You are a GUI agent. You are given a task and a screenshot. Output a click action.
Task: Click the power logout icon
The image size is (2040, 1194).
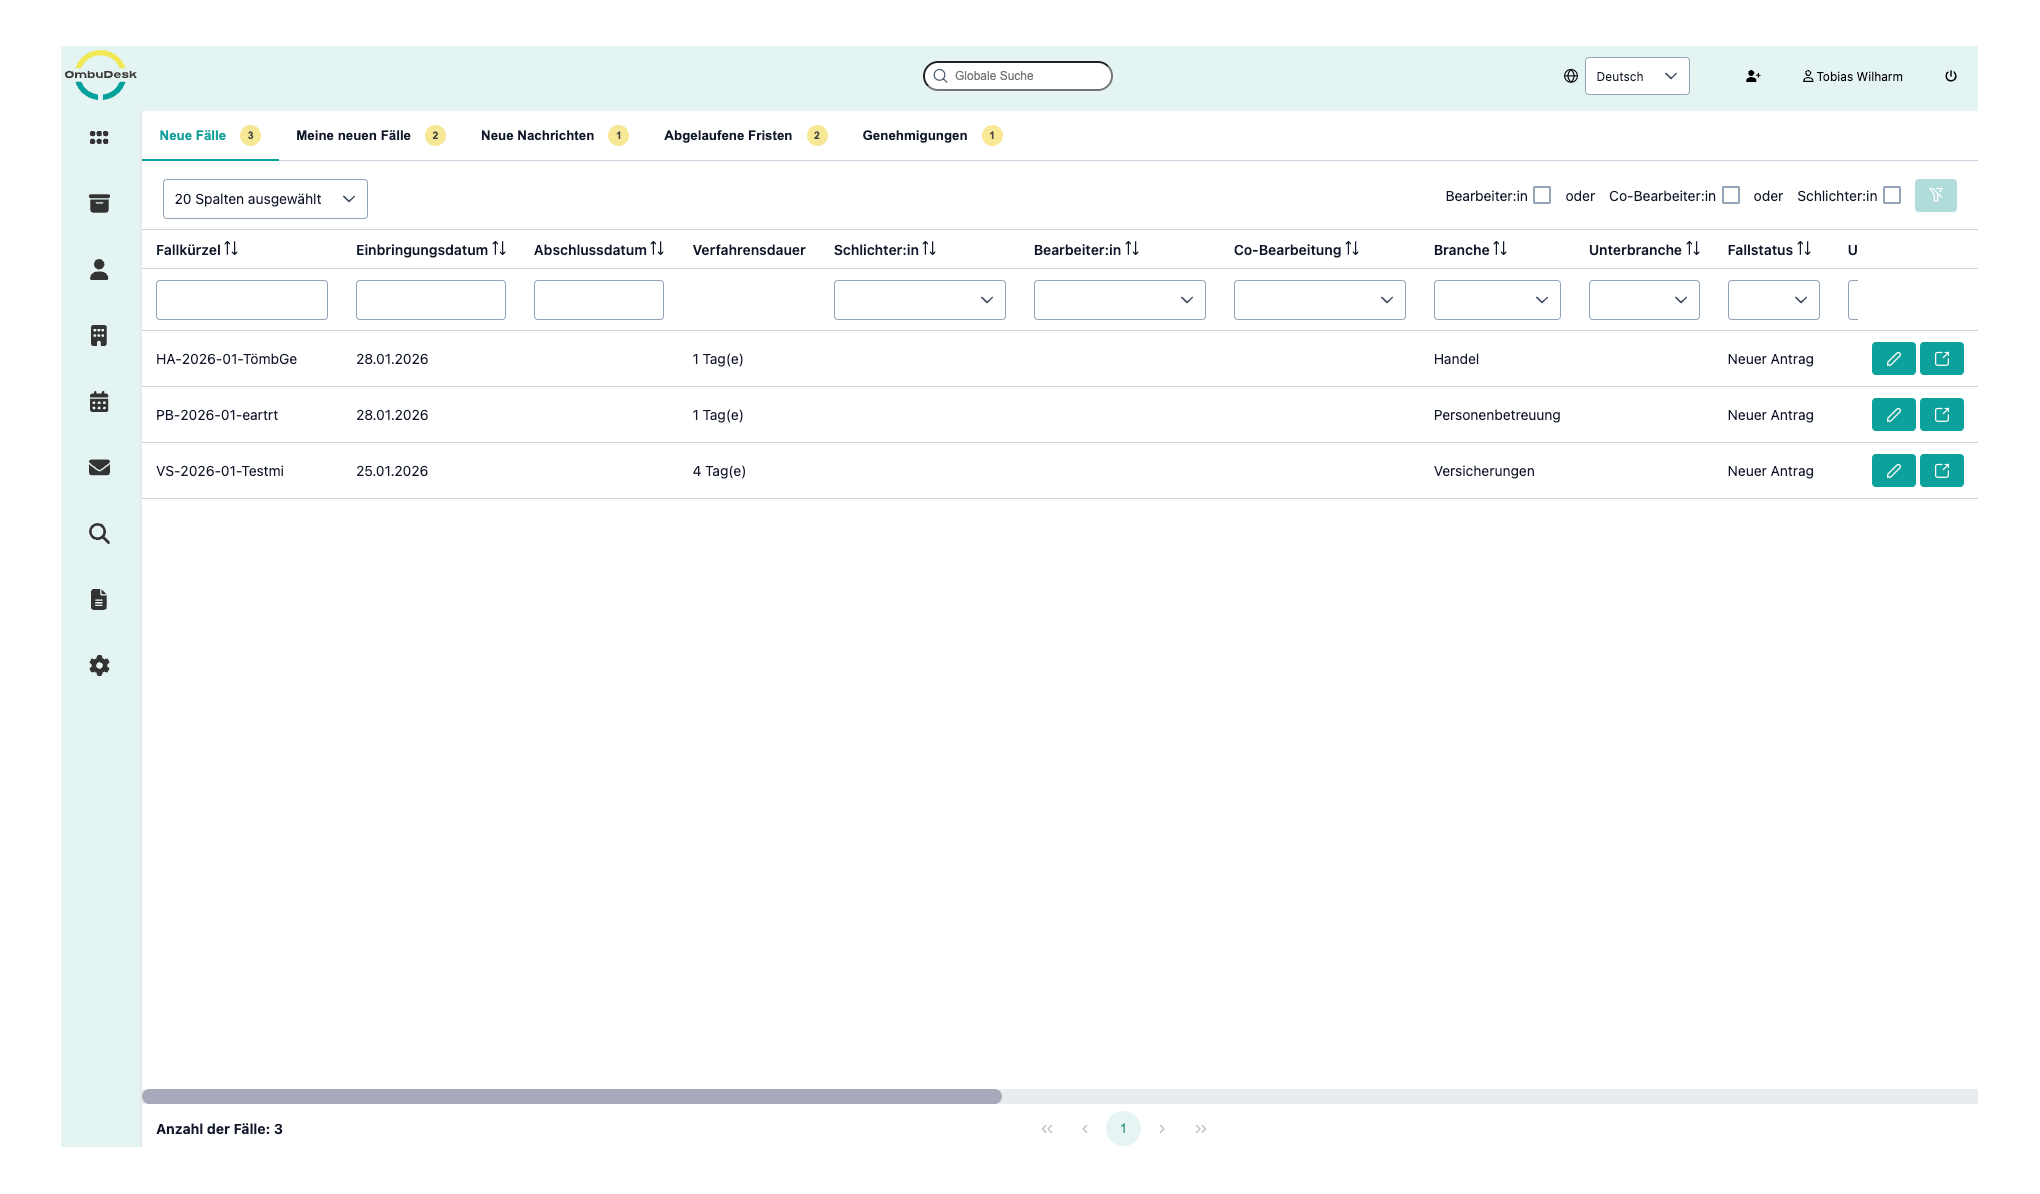tap(1950, 76)
